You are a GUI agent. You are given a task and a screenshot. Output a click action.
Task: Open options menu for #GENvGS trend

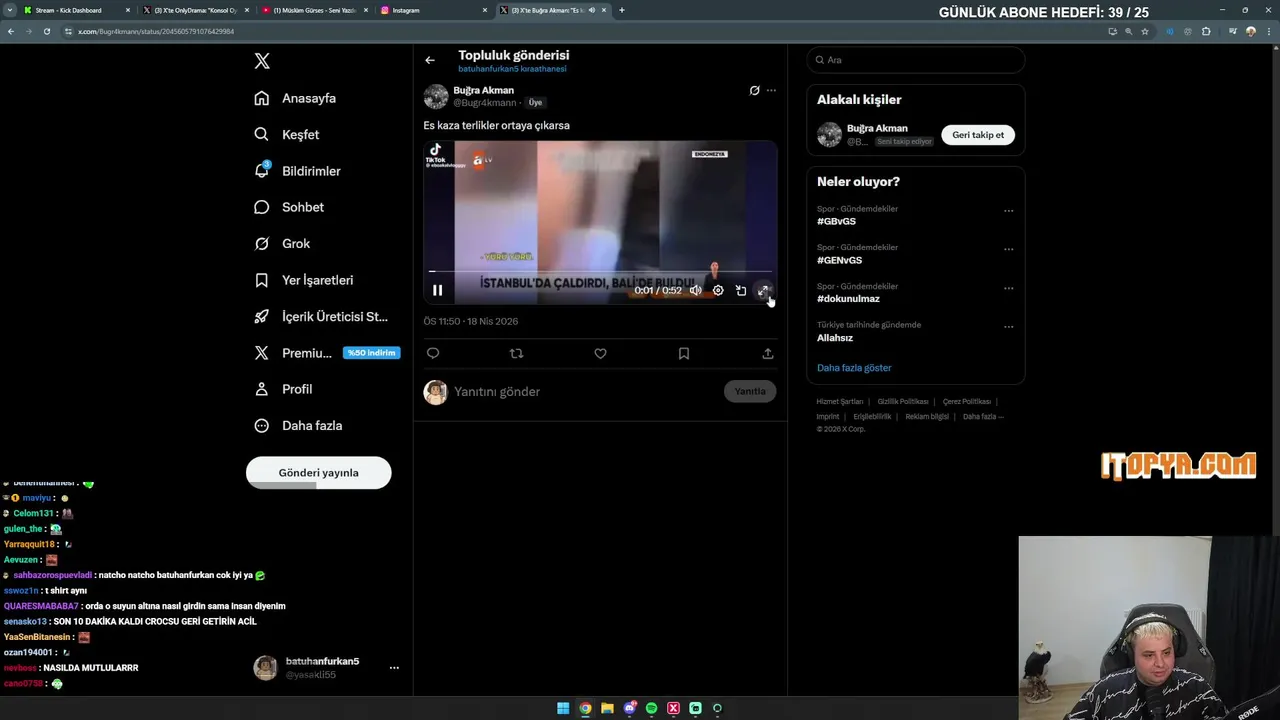1008,250
